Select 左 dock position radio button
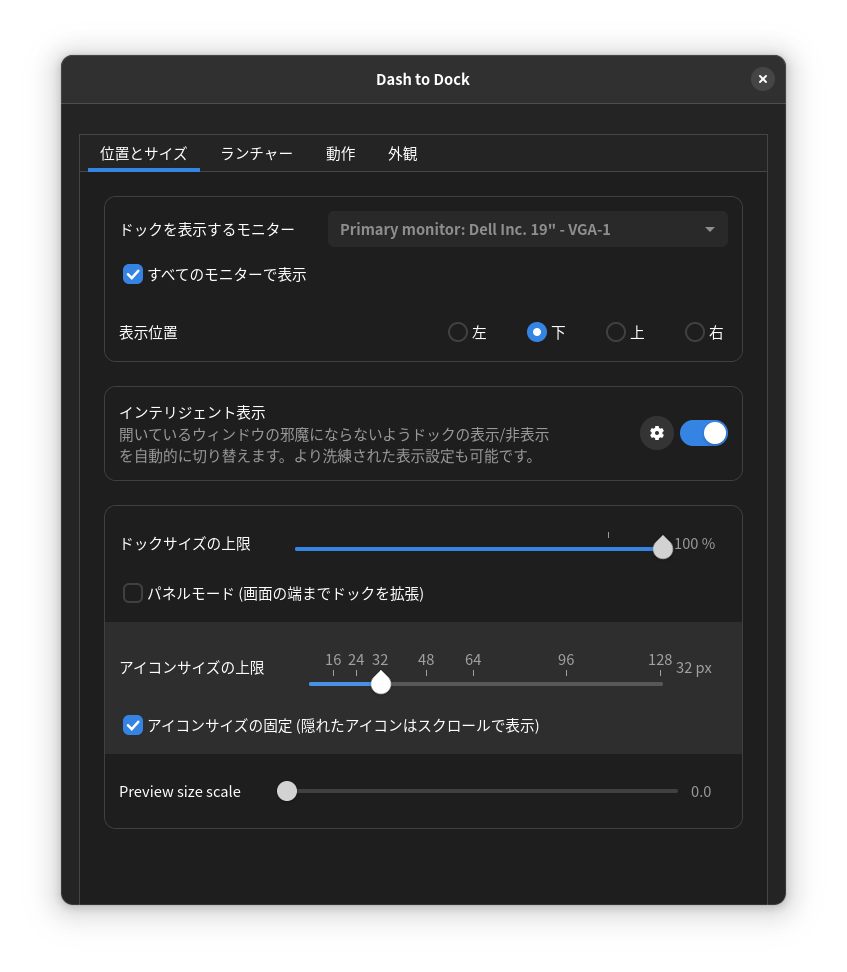Viewport: 847px width, 972px height. point(458,332)
